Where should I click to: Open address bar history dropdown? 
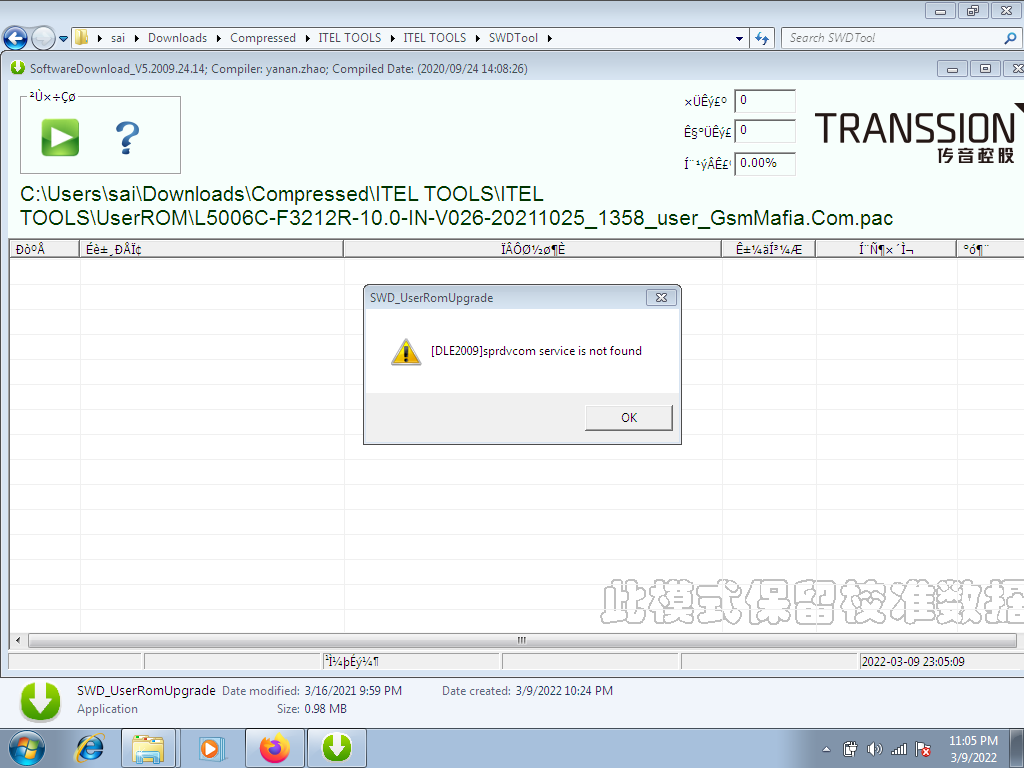[x=739, y=39]
